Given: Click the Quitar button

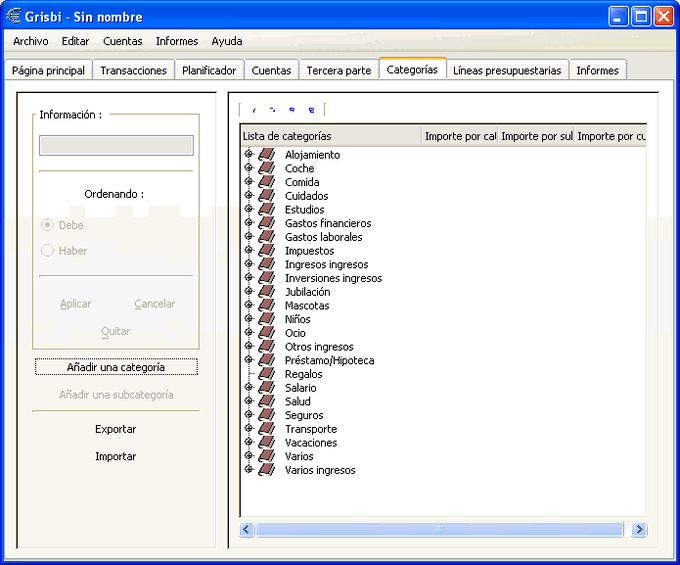Looking at the screenshot, I should [x=115, y=331].
